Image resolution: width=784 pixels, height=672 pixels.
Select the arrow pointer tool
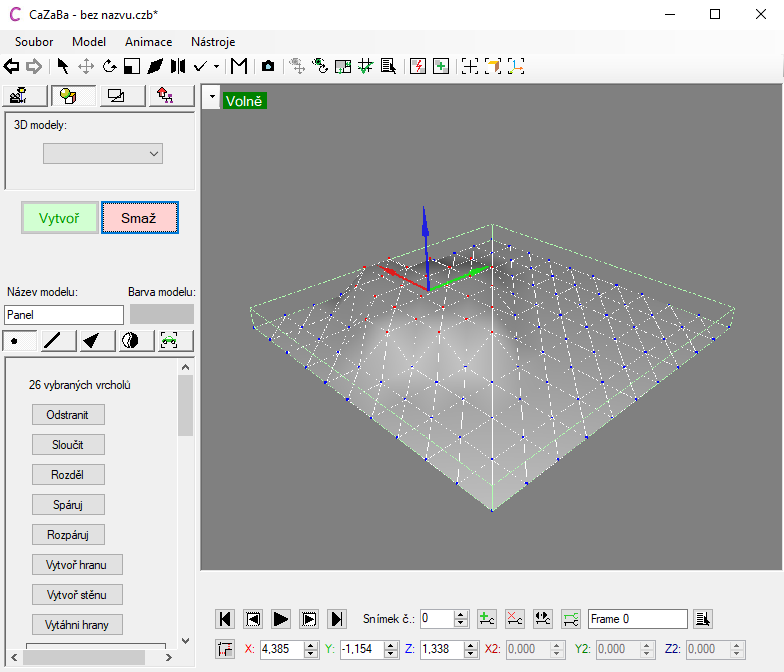(63, 66)
